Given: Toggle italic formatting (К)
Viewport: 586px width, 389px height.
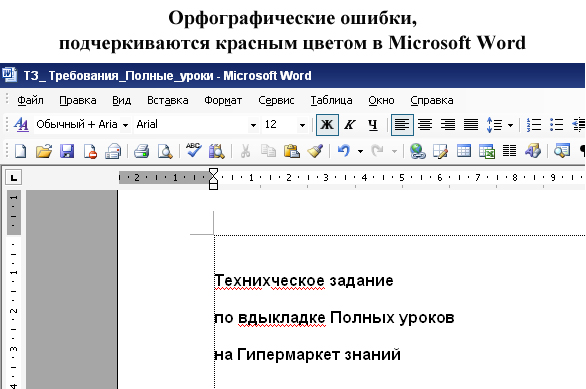Looking at the screenshot, I should pos(350,125).
